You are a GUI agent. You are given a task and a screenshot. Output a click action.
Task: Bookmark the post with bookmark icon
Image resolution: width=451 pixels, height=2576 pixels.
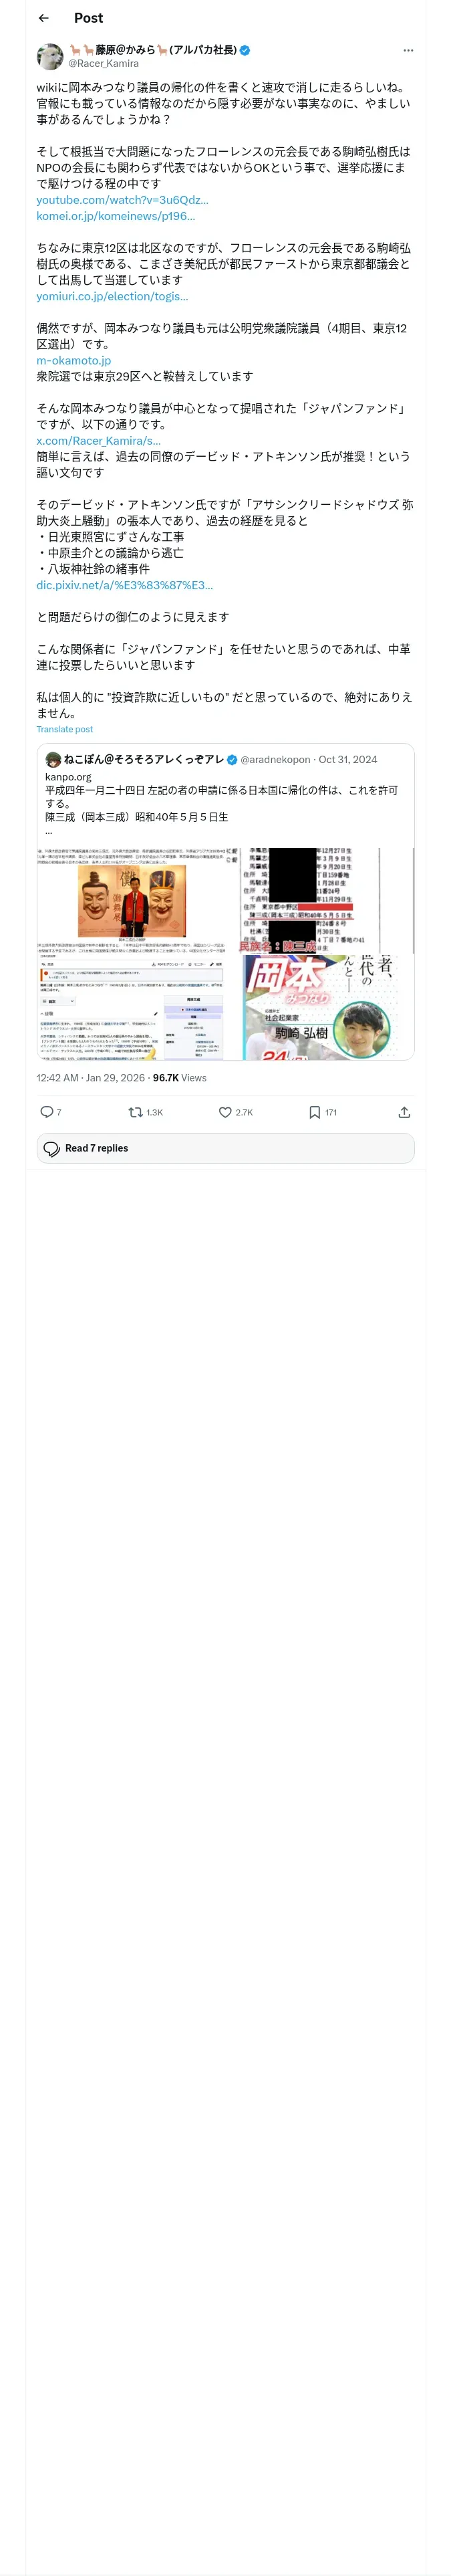coord(314,1111)
